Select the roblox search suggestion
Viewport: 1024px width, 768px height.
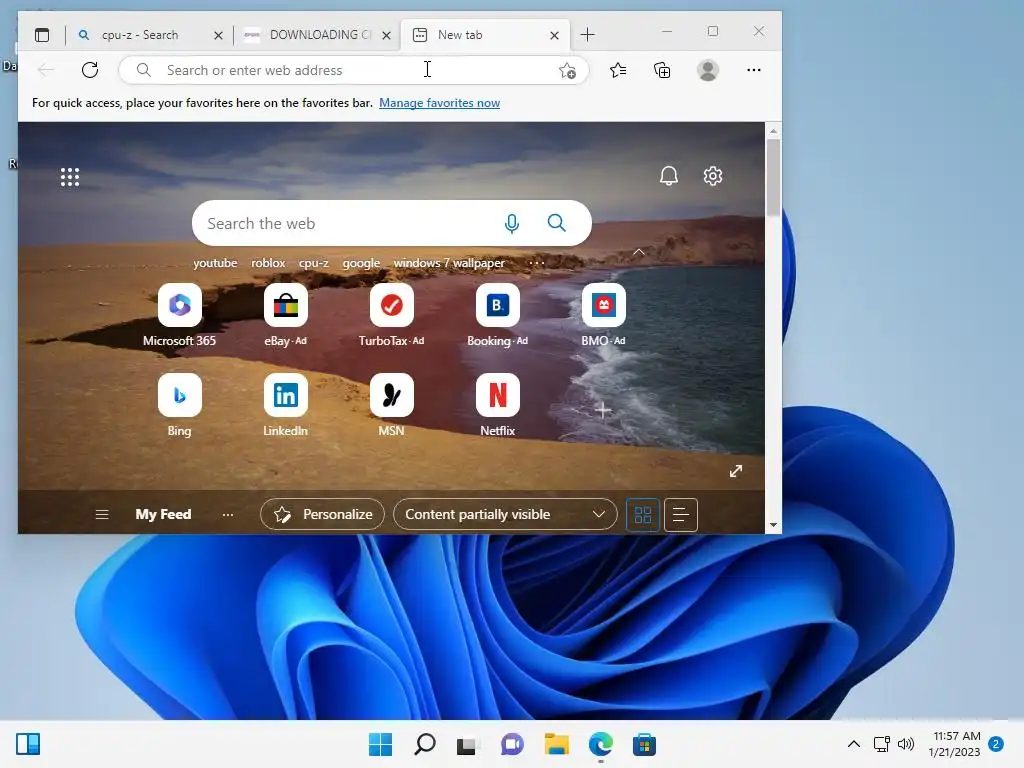pos(268,263)
